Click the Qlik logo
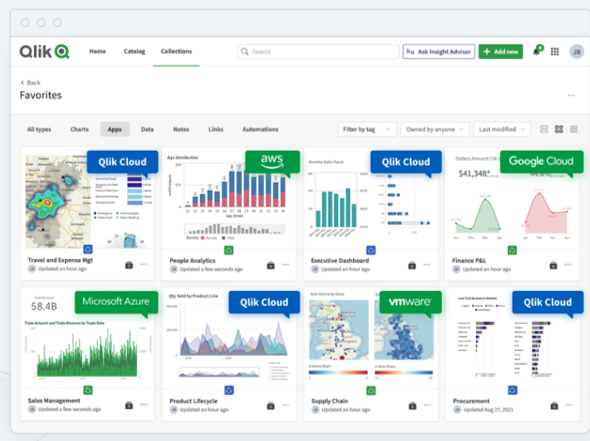This screenshot has width=590, height=441. coord(44,52)
